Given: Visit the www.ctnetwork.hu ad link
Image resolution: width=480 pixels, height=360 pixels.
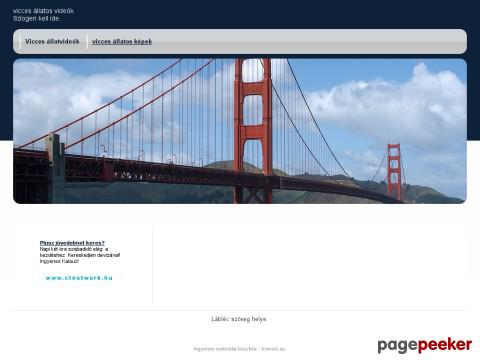Looking at the screenshot, I should [x=79, y=278].
